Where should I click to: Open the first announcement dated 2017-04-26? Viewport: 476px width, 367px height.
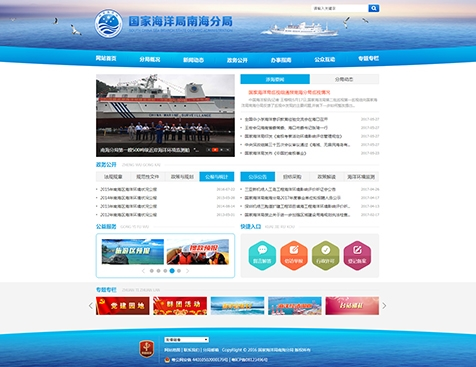(290, 189)
